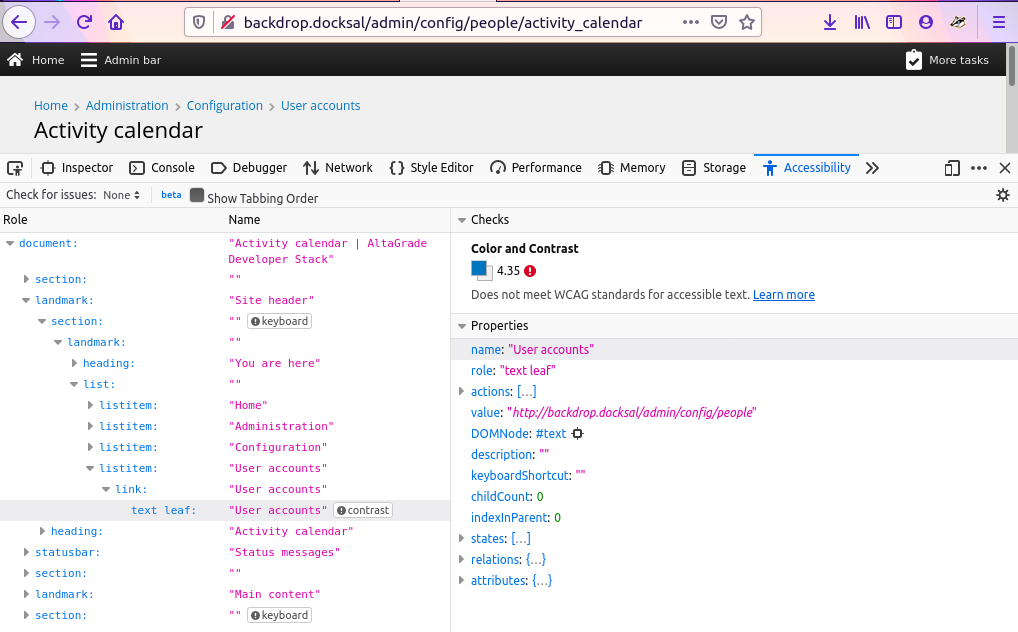Click the browser forward arrow

tap(52, 23)
